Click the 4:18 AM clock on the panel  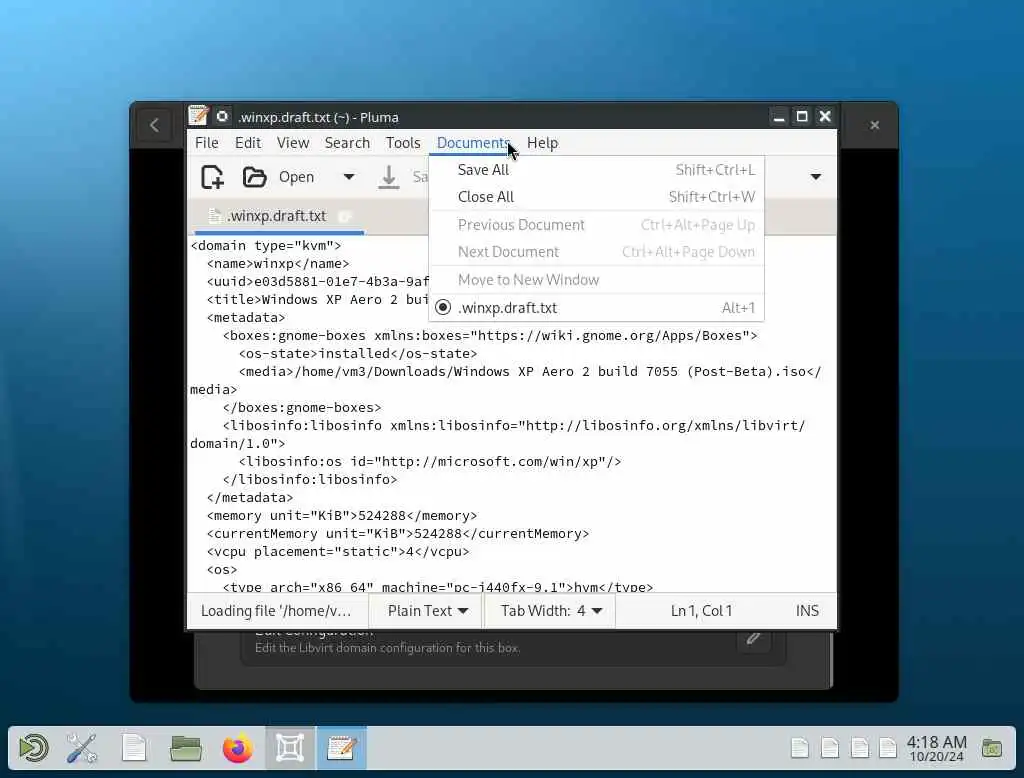[x=936, y=748]
